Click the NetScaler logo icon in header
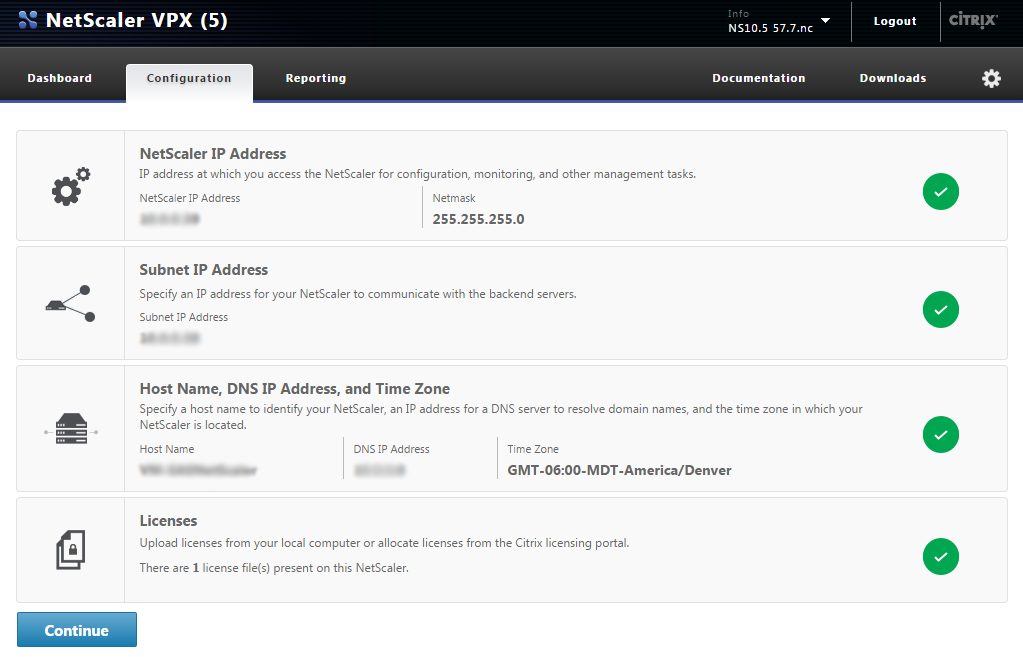This screenshot has width=1023, height=657. pos(27,20)
